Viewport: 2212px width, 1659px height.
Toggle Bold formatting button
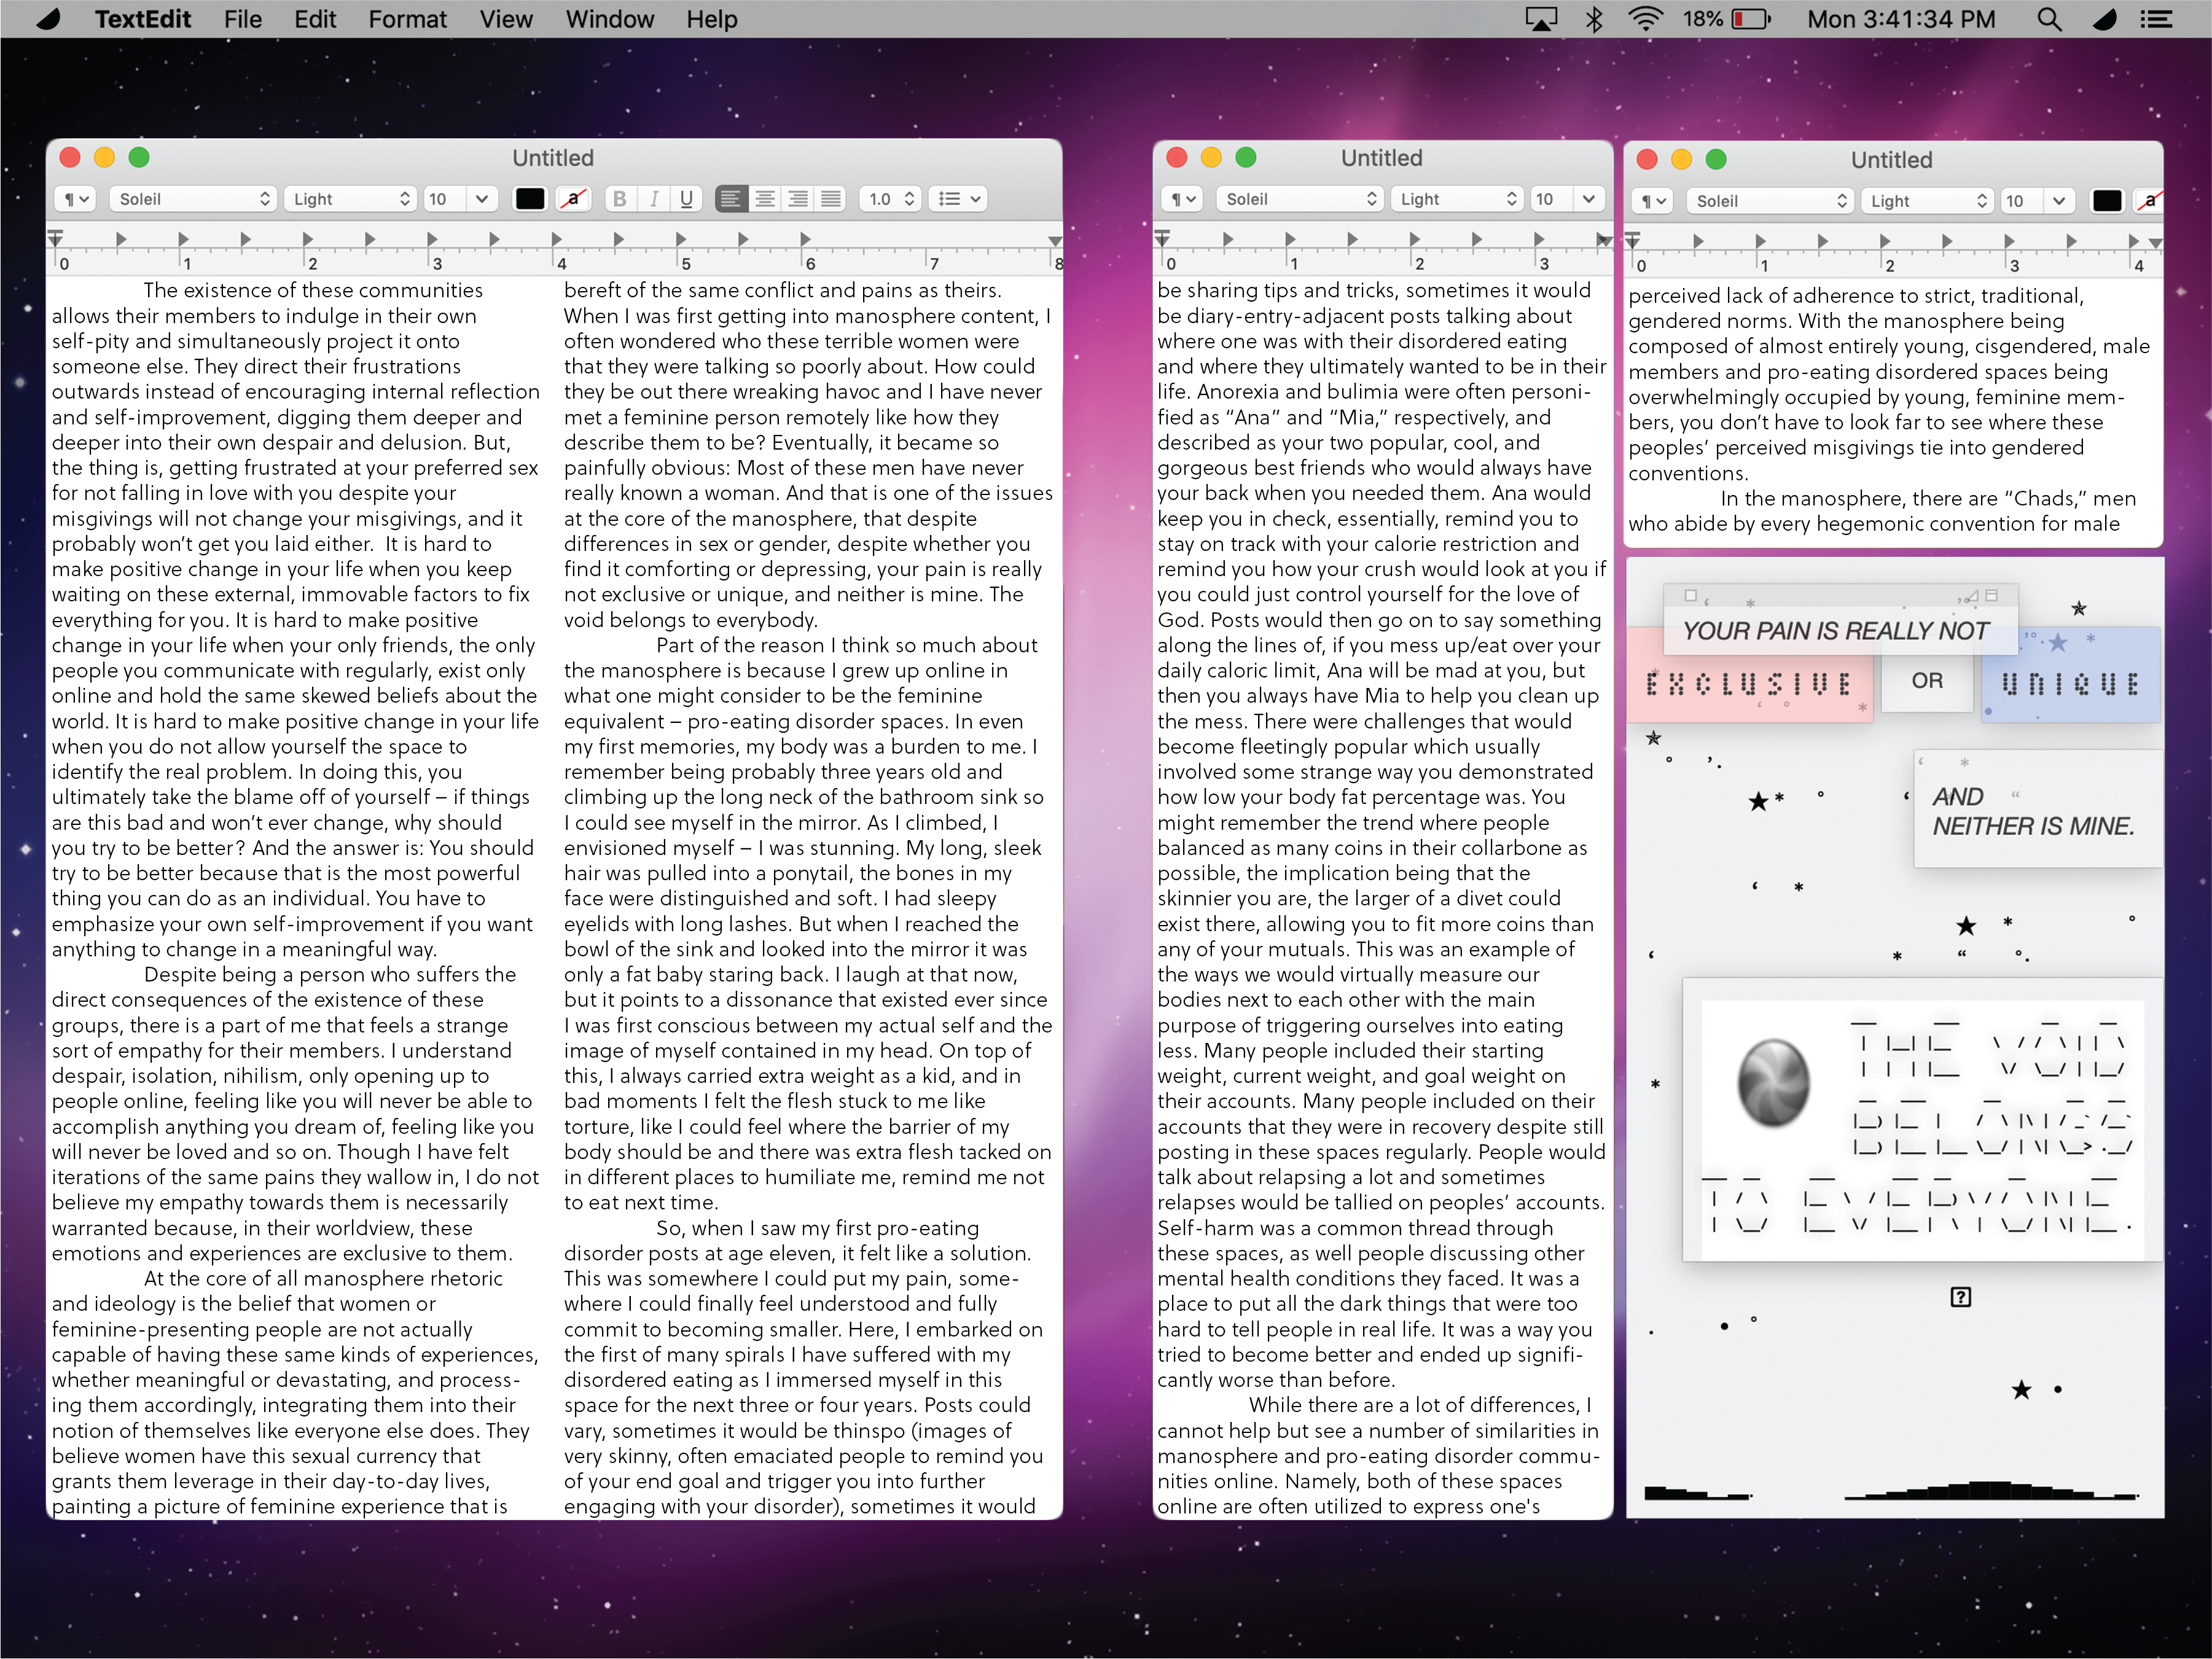pos(620,199)
